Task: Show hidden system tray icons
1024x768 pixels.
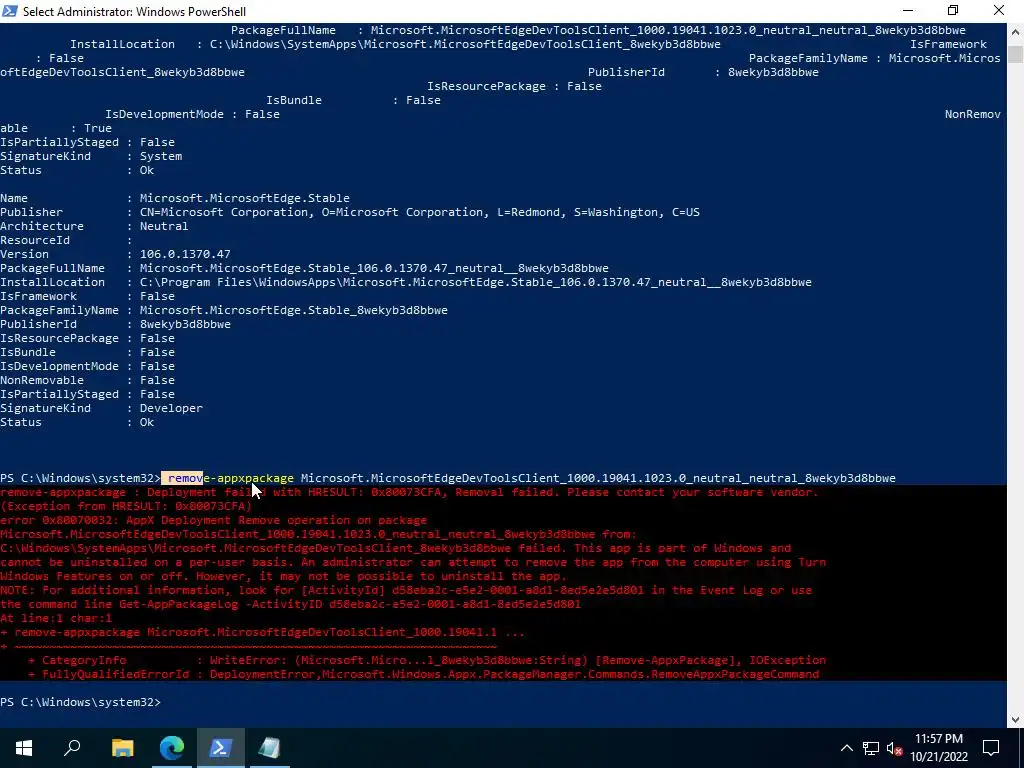Action: point(846,748)
